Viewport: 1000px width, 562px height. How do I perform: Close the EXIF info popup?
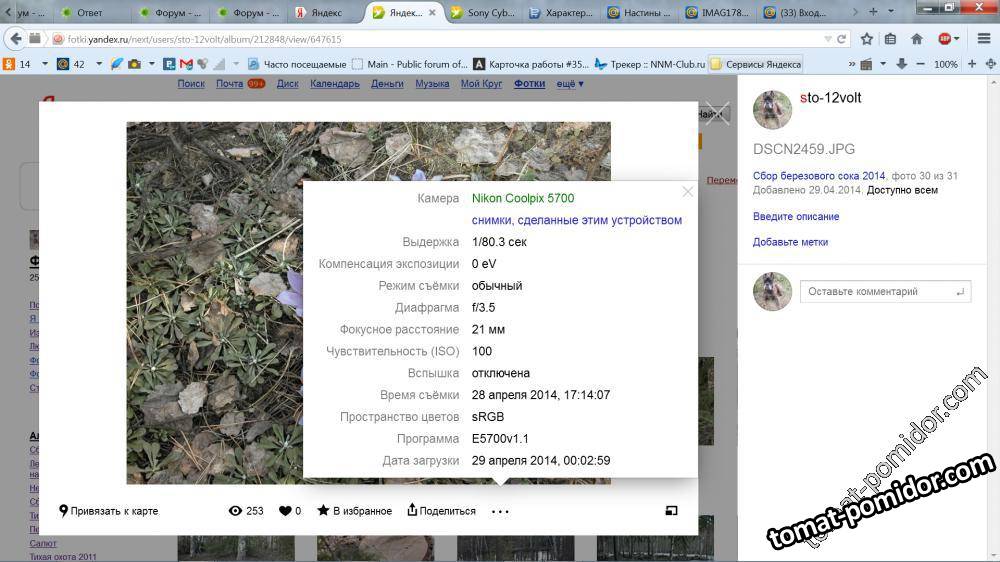(x=687, y=192)
